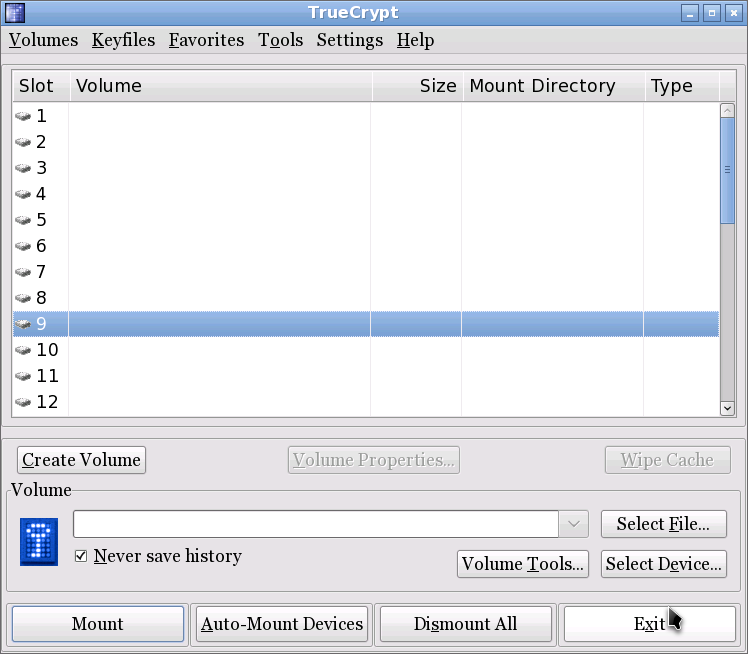The image size is (748, 654).
Task: Click the Wipe Cache button
Action: 667,460
